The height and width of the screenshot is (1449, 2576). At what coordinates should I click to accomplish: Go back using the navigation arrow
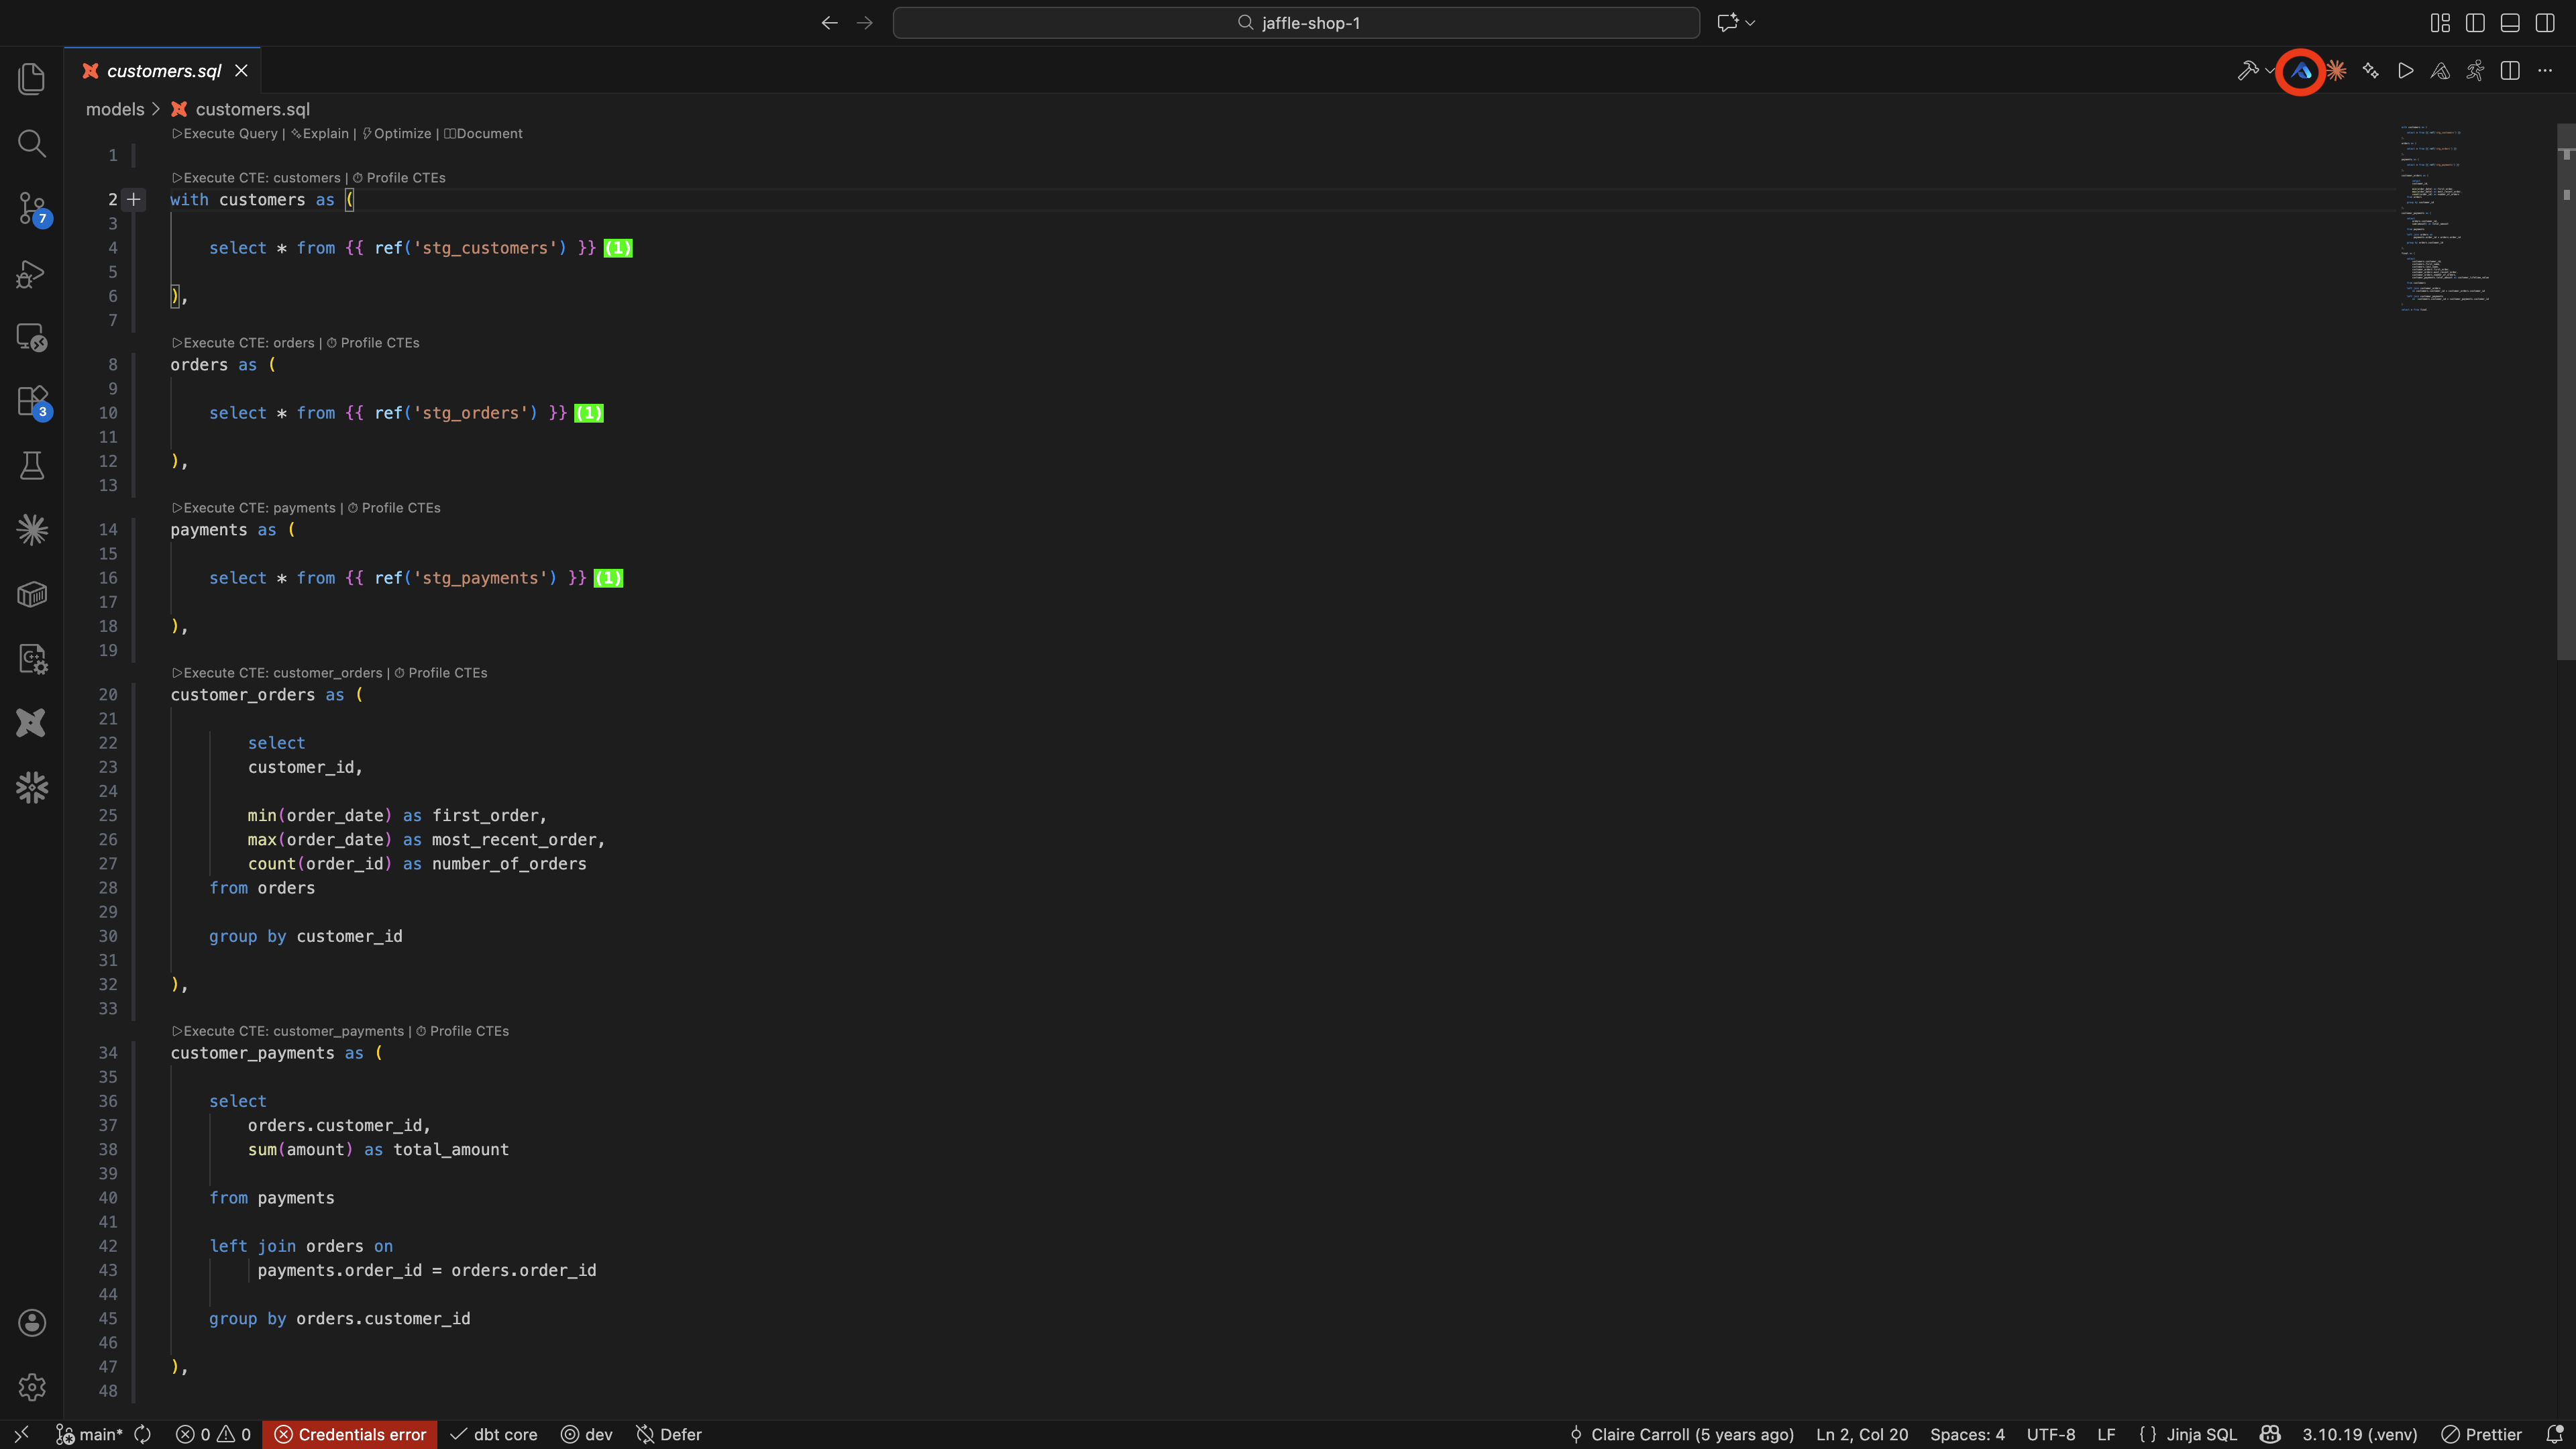829,23
